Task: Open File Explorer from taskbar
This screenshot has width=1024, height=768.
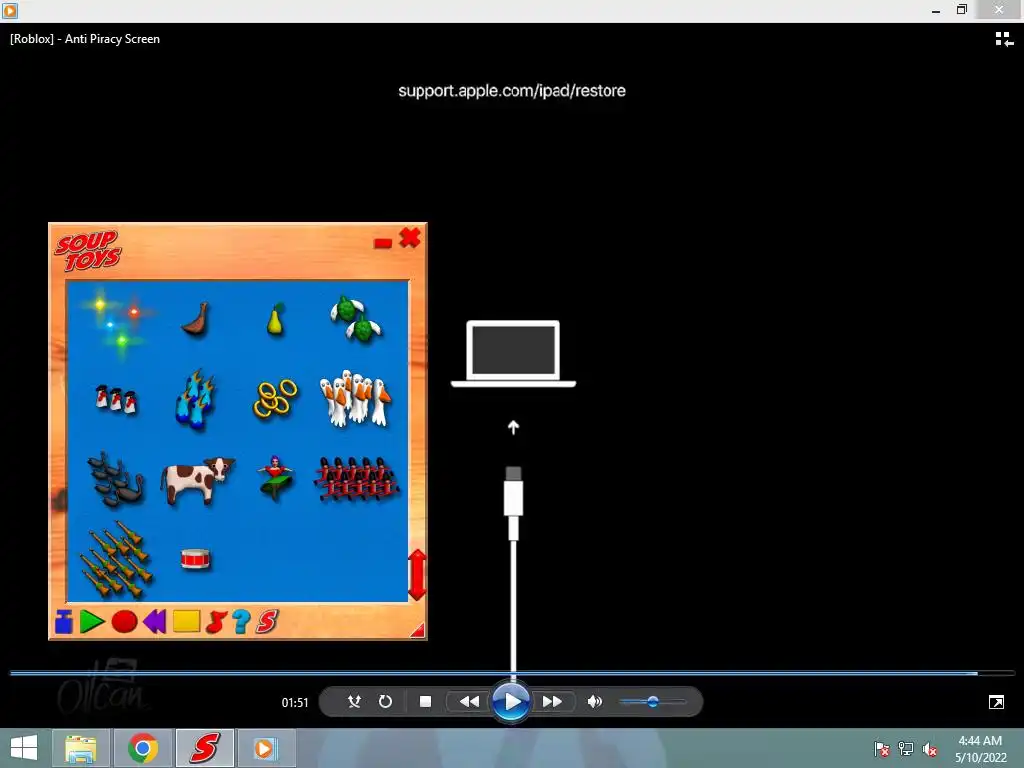Action: point(80,748)
